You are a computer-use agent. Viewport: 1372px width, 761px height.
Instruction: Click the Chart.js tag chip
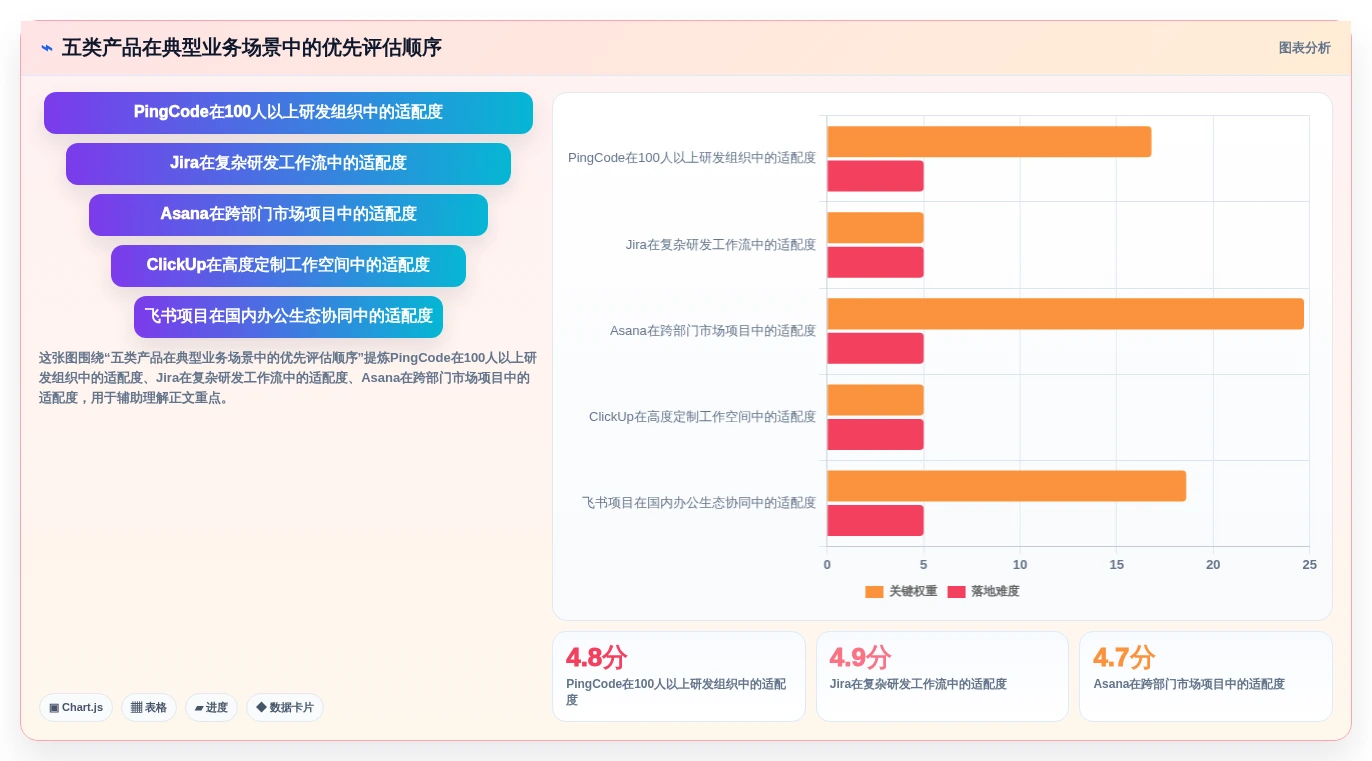point(76,708)
